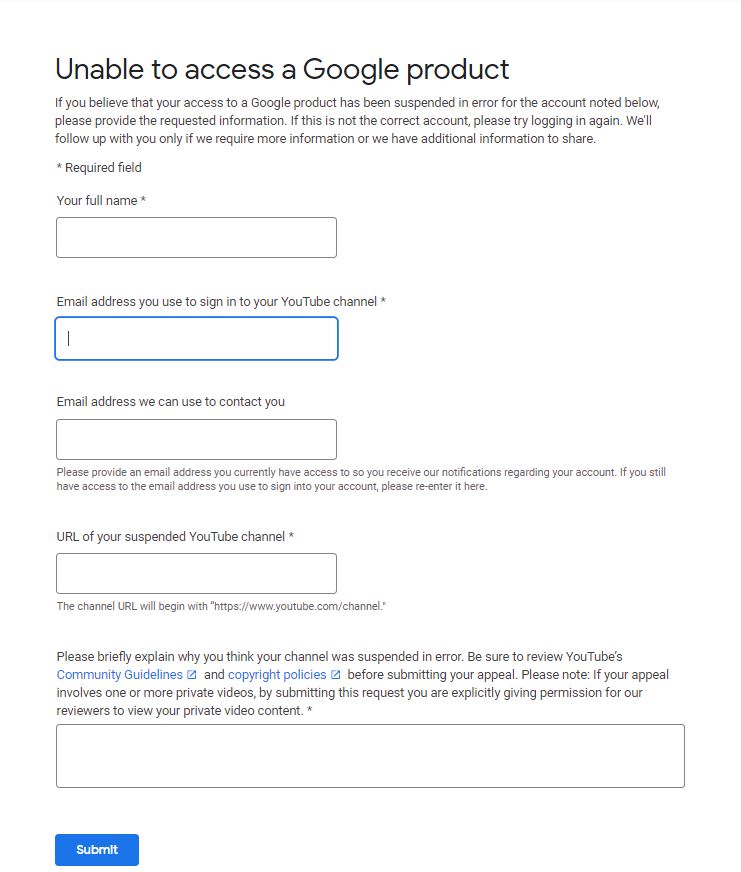Open the external-link icon beside copyright policies
This screenshot has width=741, height=872.
click(336, 675)
